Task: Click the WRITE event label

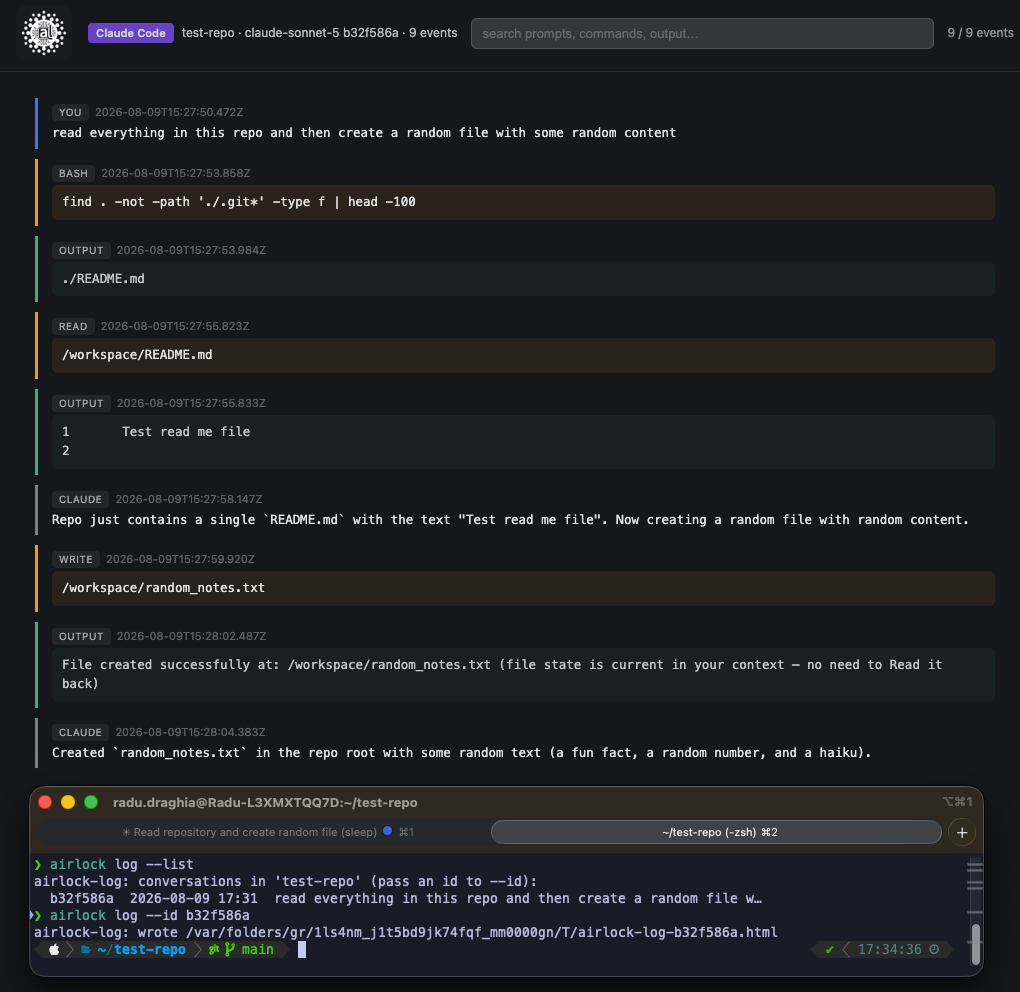Action: tap(75, 559)
